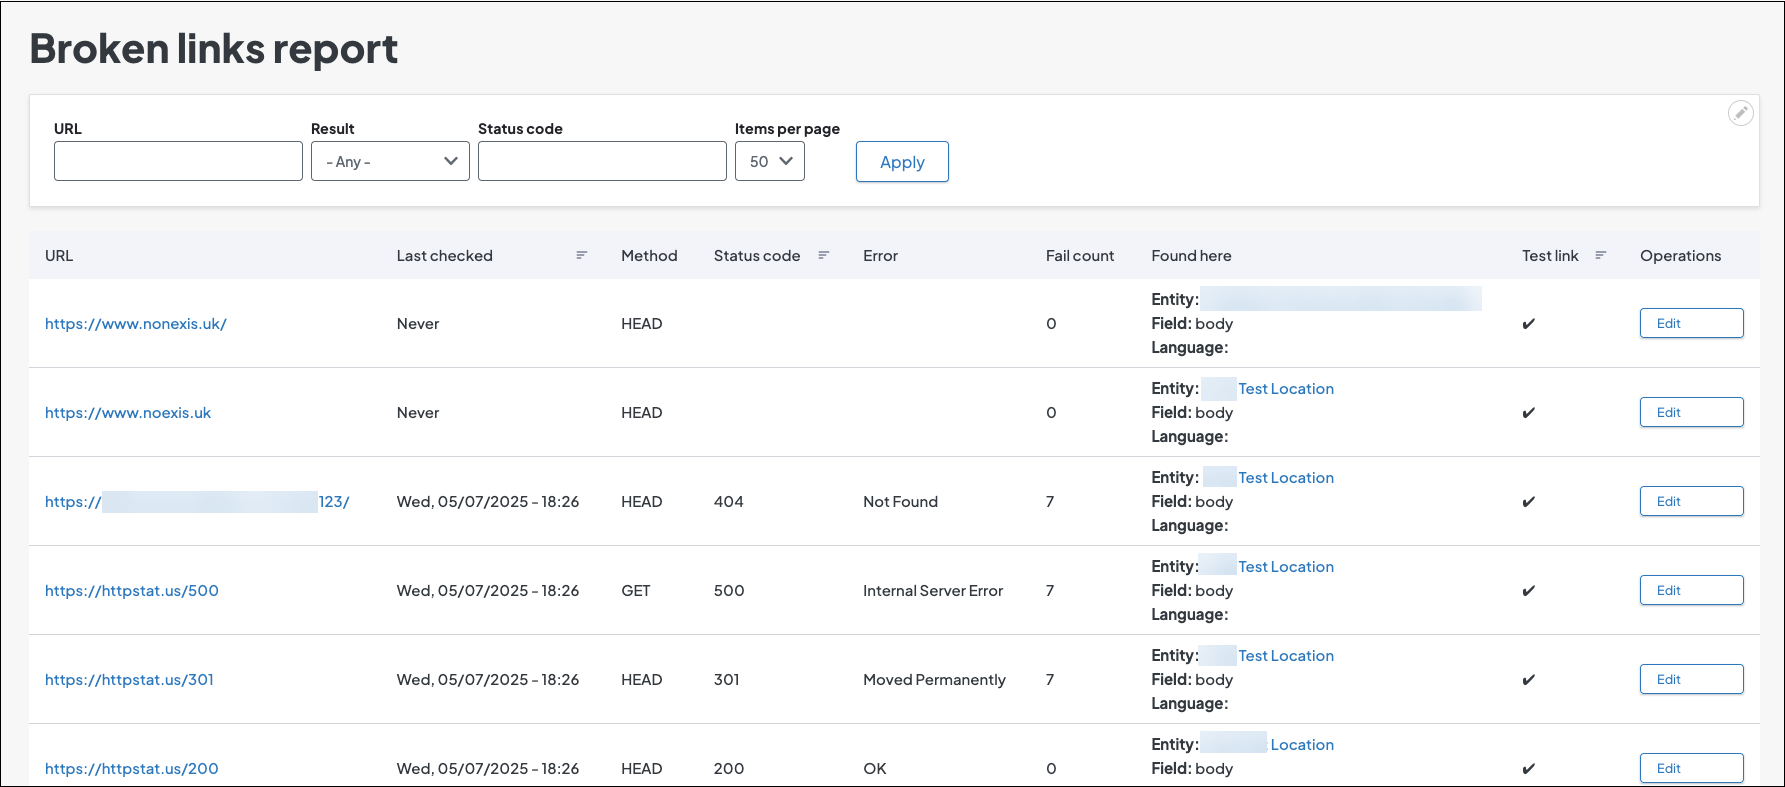Click checkmark in httpstat.us/200 row
The width and height of the screenshot is (1785, 787).
pos(1528,769)
